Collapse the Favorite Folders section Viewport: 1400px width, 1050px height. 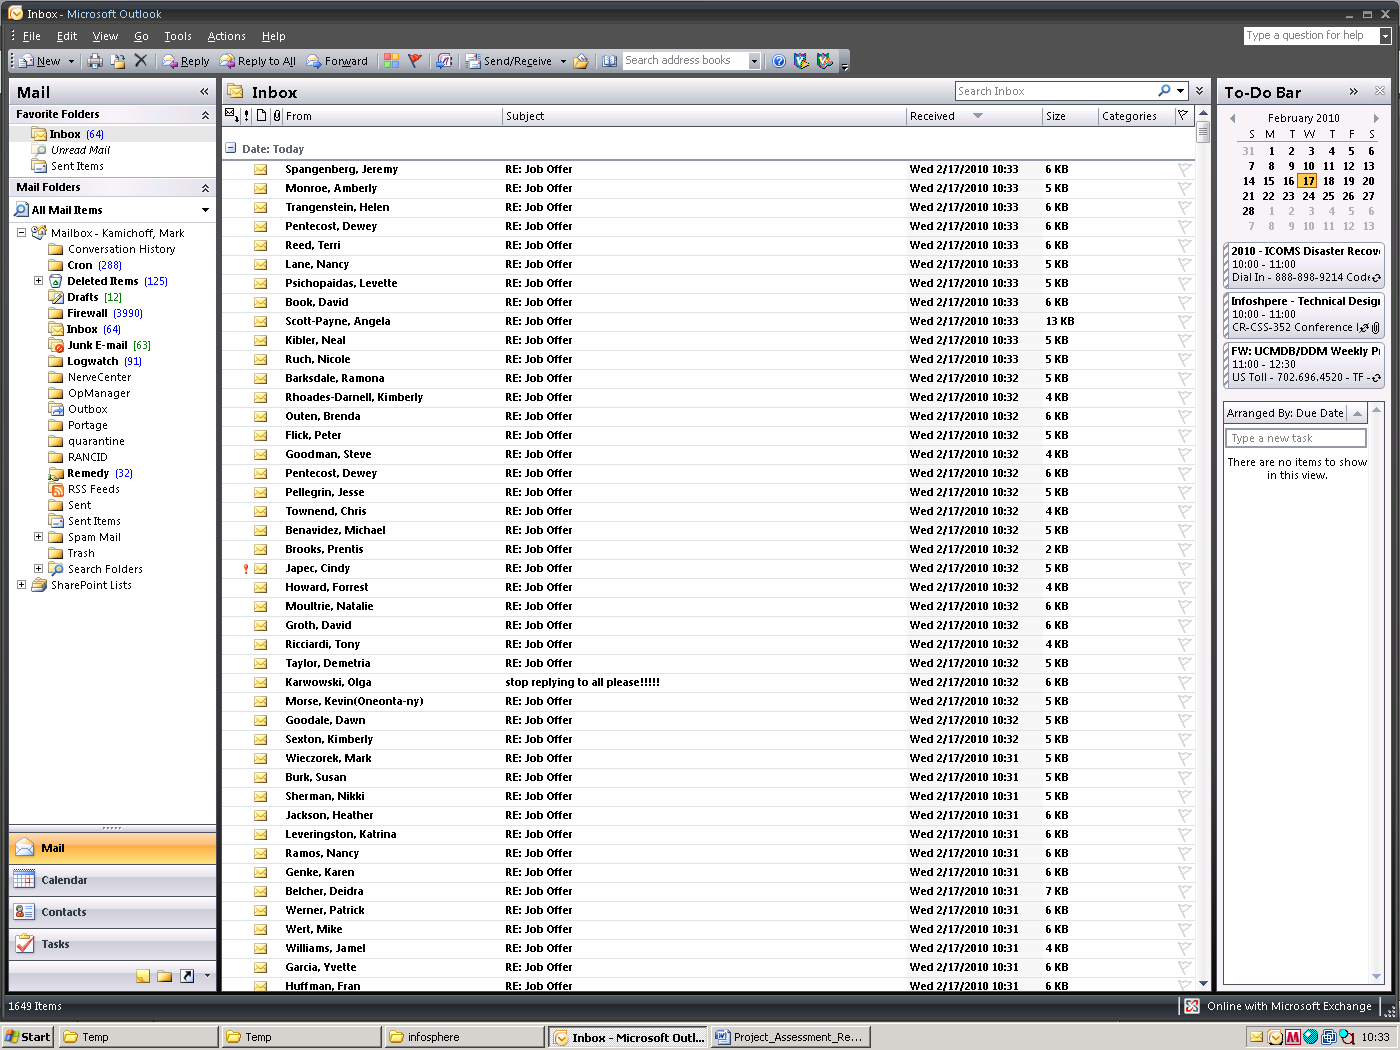click(x=205, y=115)
